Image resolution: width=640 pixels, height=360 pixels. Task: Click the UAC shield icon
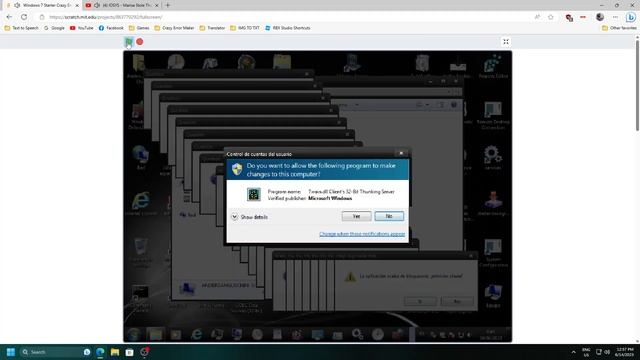[x=237, y=169]
